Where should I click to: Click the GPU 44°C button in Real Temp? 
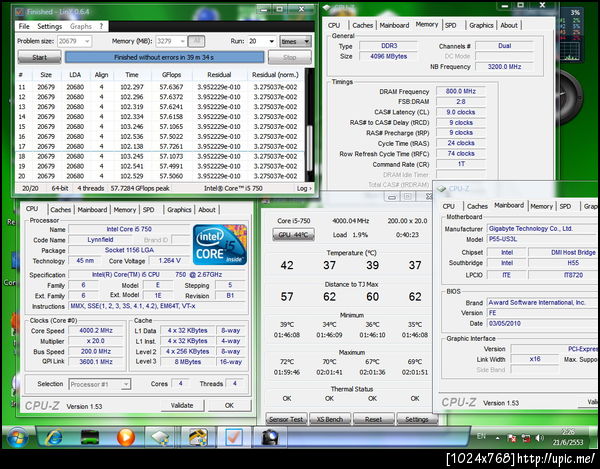[293, 234]
